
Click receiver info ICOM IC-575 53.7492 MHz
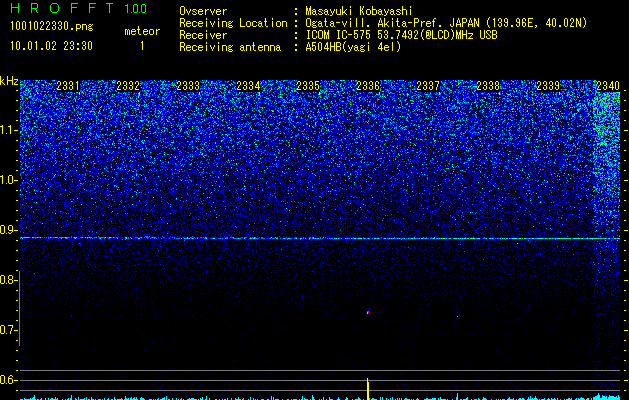click(x=401, y=35)
